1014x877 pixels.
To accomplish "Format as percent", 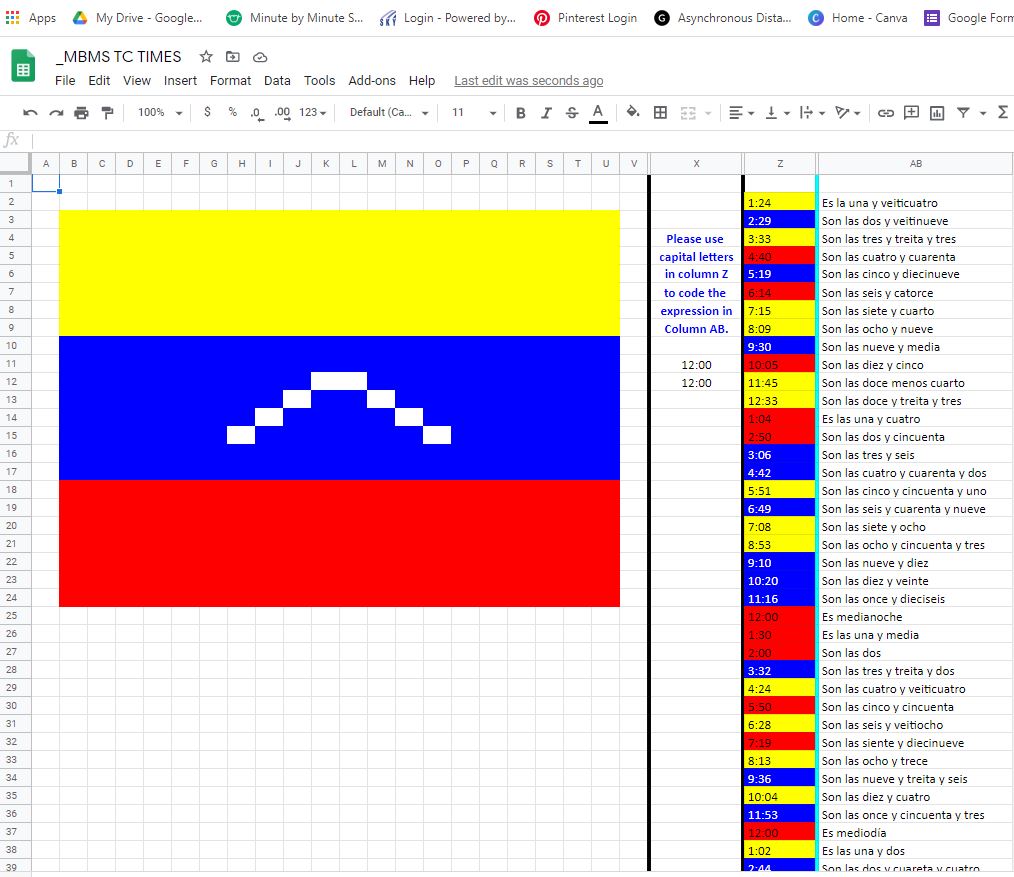I will click(232, 112).
